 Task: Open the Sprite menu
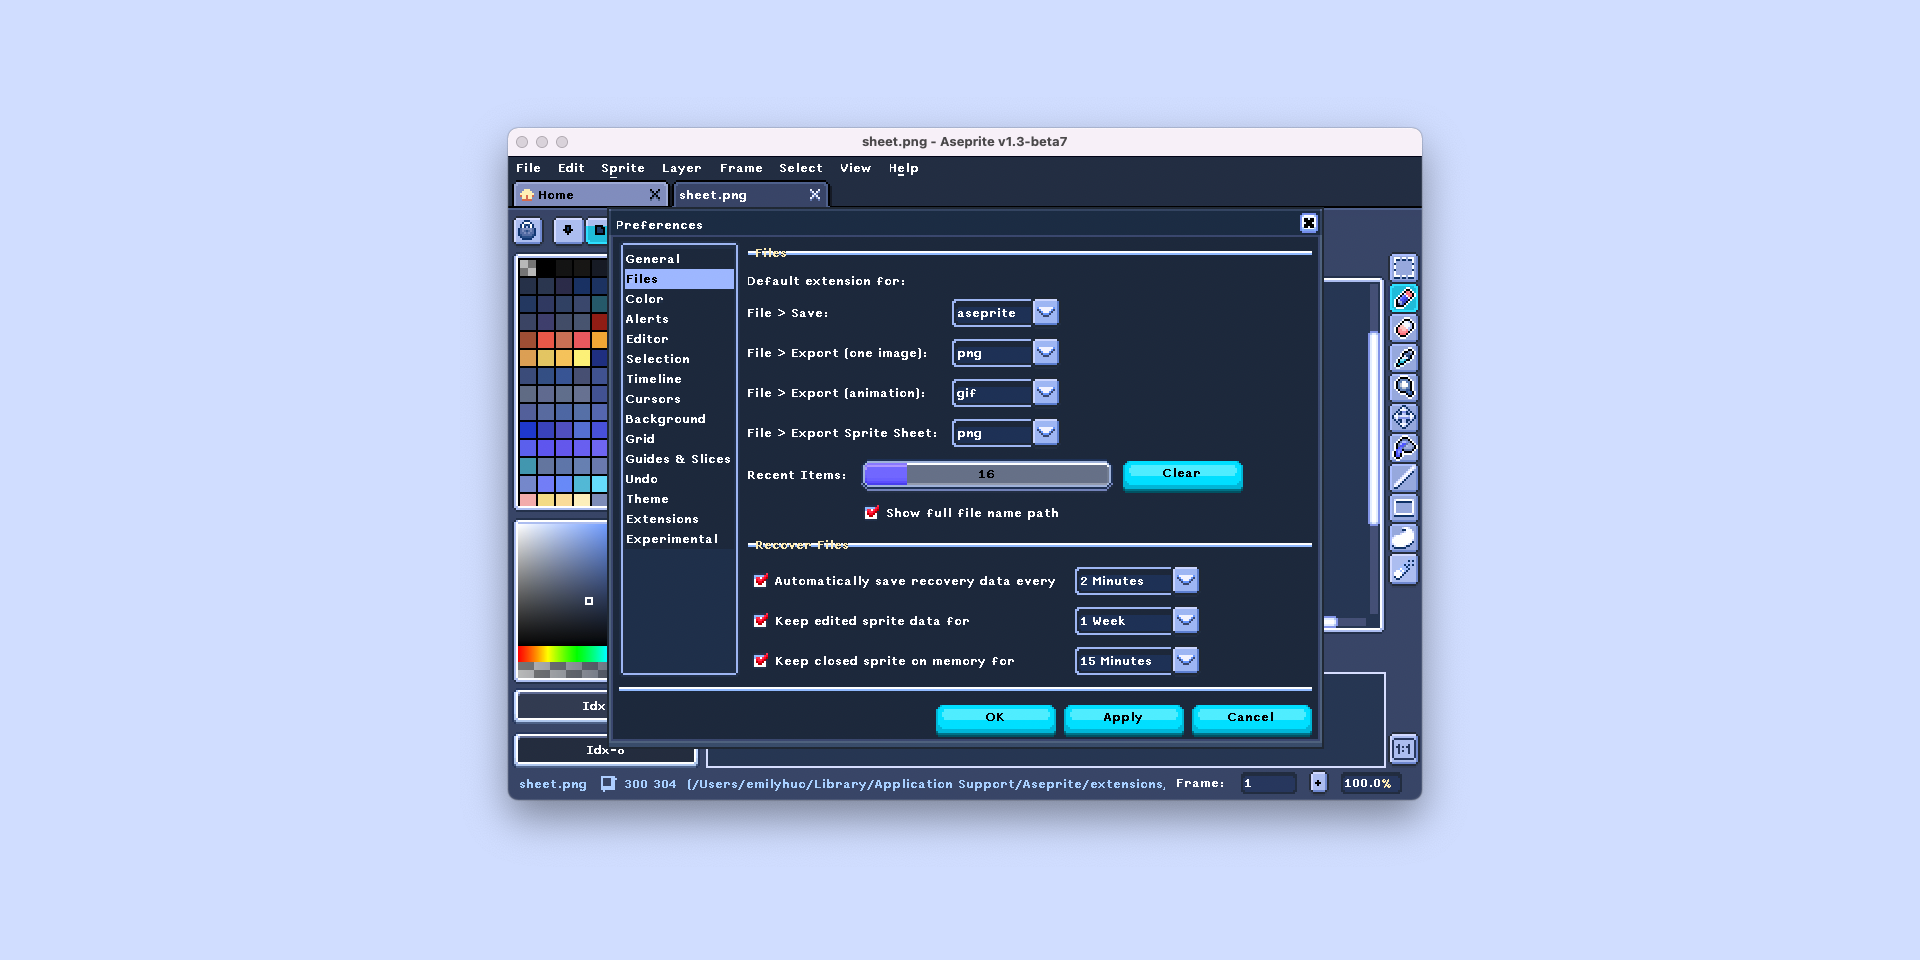(x=622, y=168)
